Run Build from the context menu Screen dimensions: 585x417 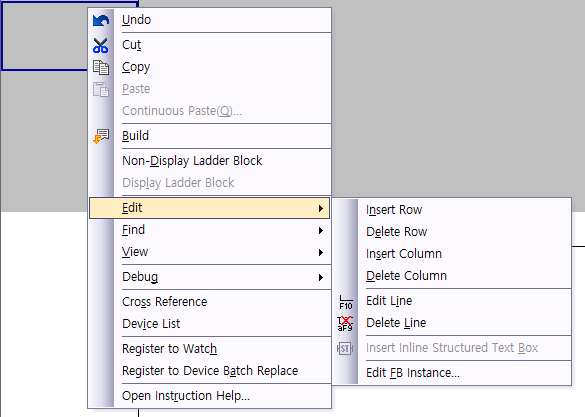pos(210,136)
